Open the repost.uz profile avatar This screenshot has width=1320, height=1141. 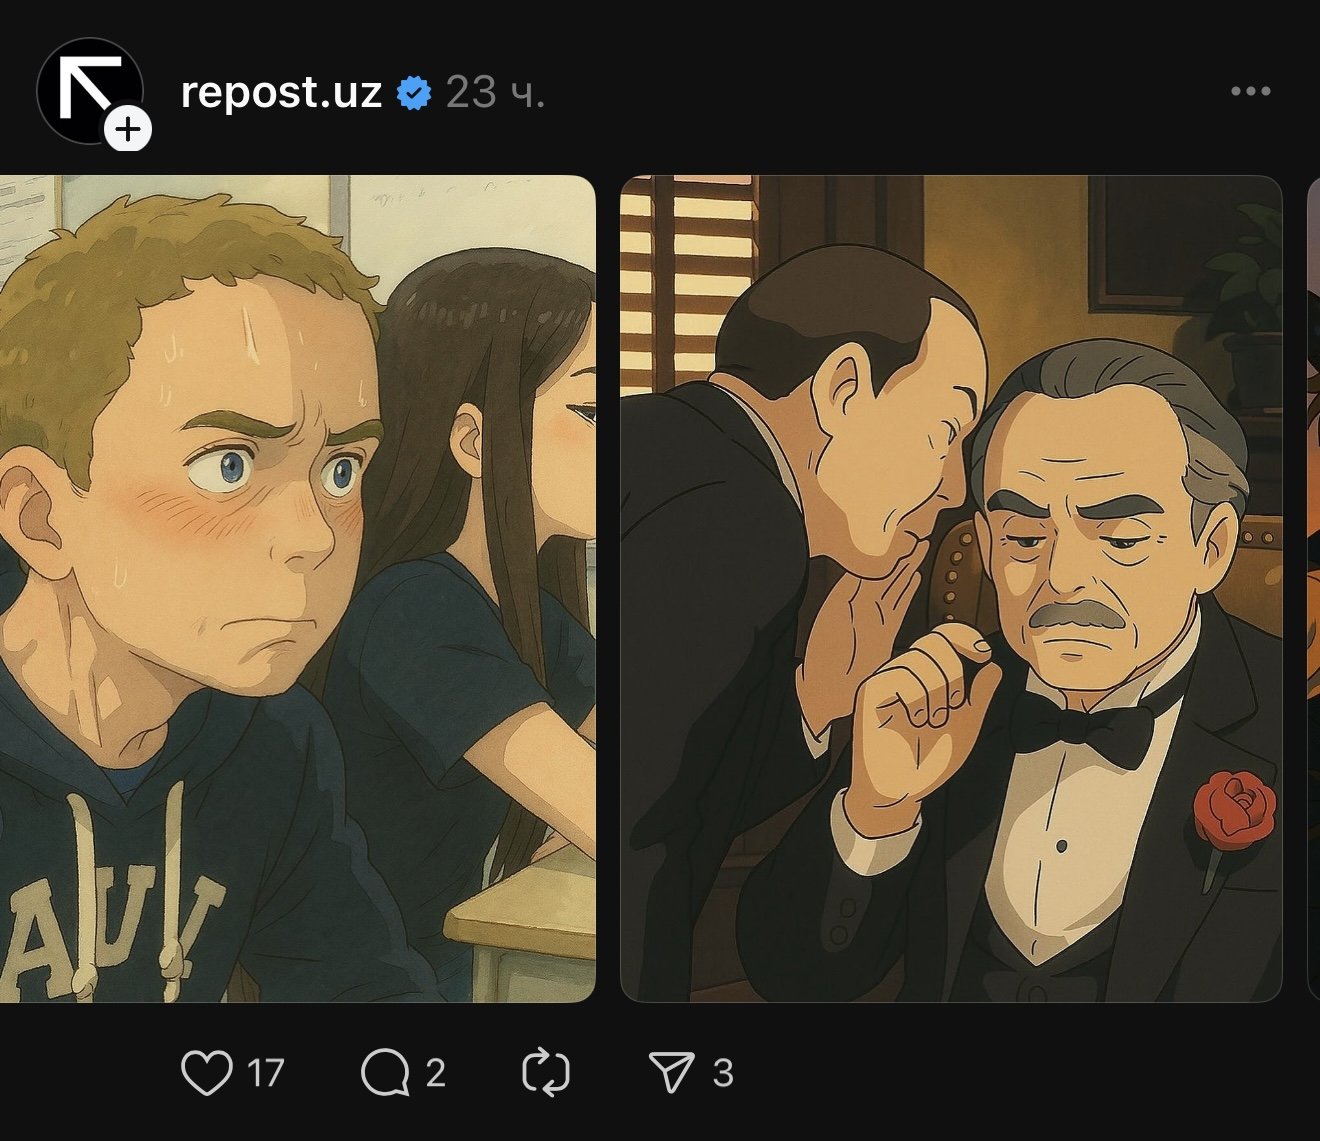(90, 91)
